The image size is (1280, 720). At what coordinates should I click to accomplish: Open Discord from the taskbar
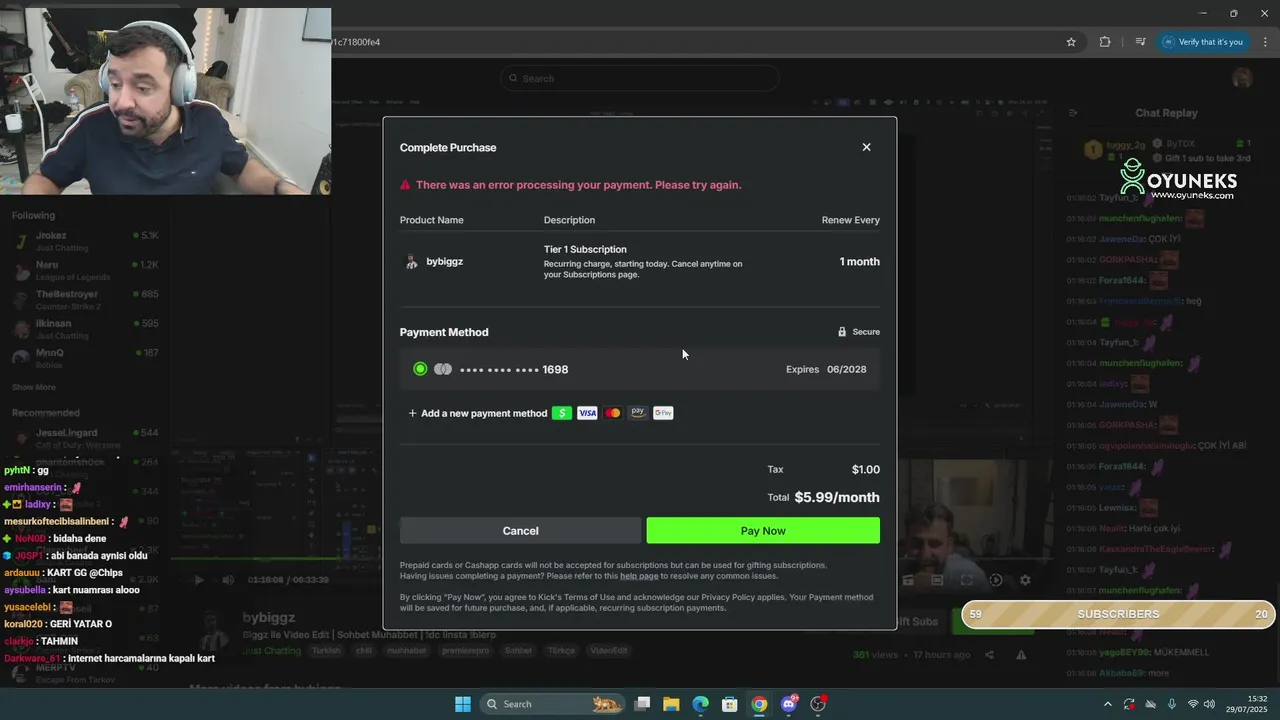(789, 704)
